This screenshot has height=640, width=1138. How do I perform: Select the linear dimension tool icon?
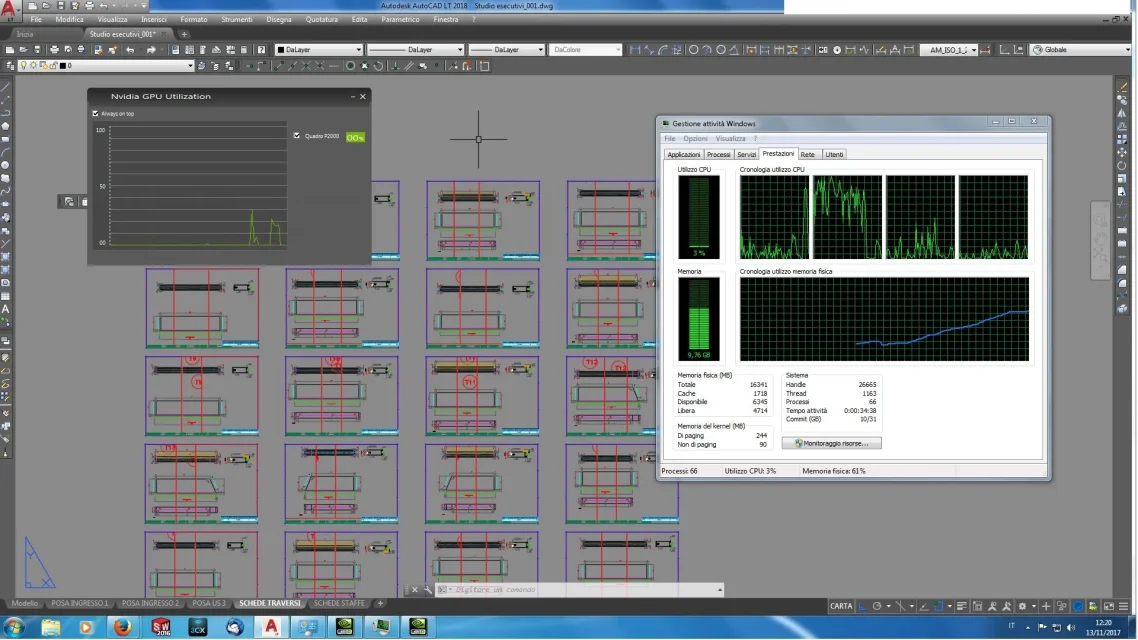[x=634, y=50]
